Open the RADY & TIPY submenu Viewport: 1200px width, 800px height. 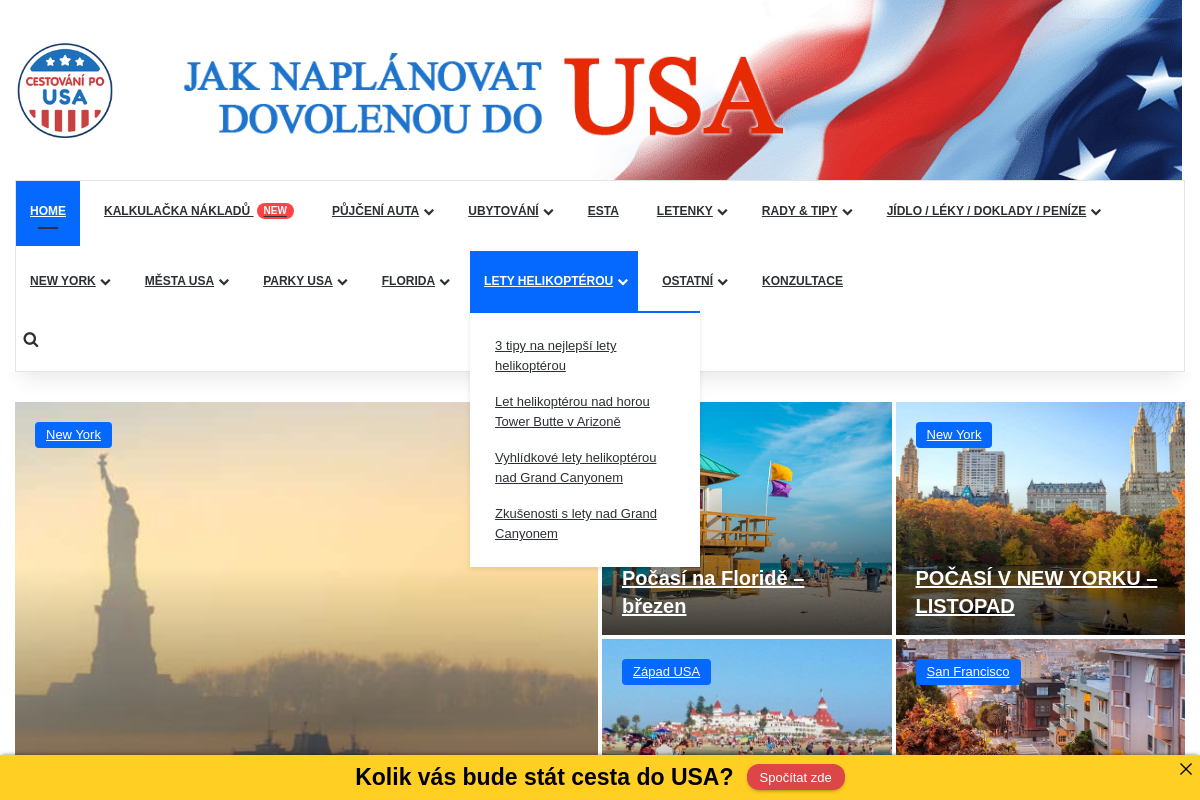[x=799, y=211]
